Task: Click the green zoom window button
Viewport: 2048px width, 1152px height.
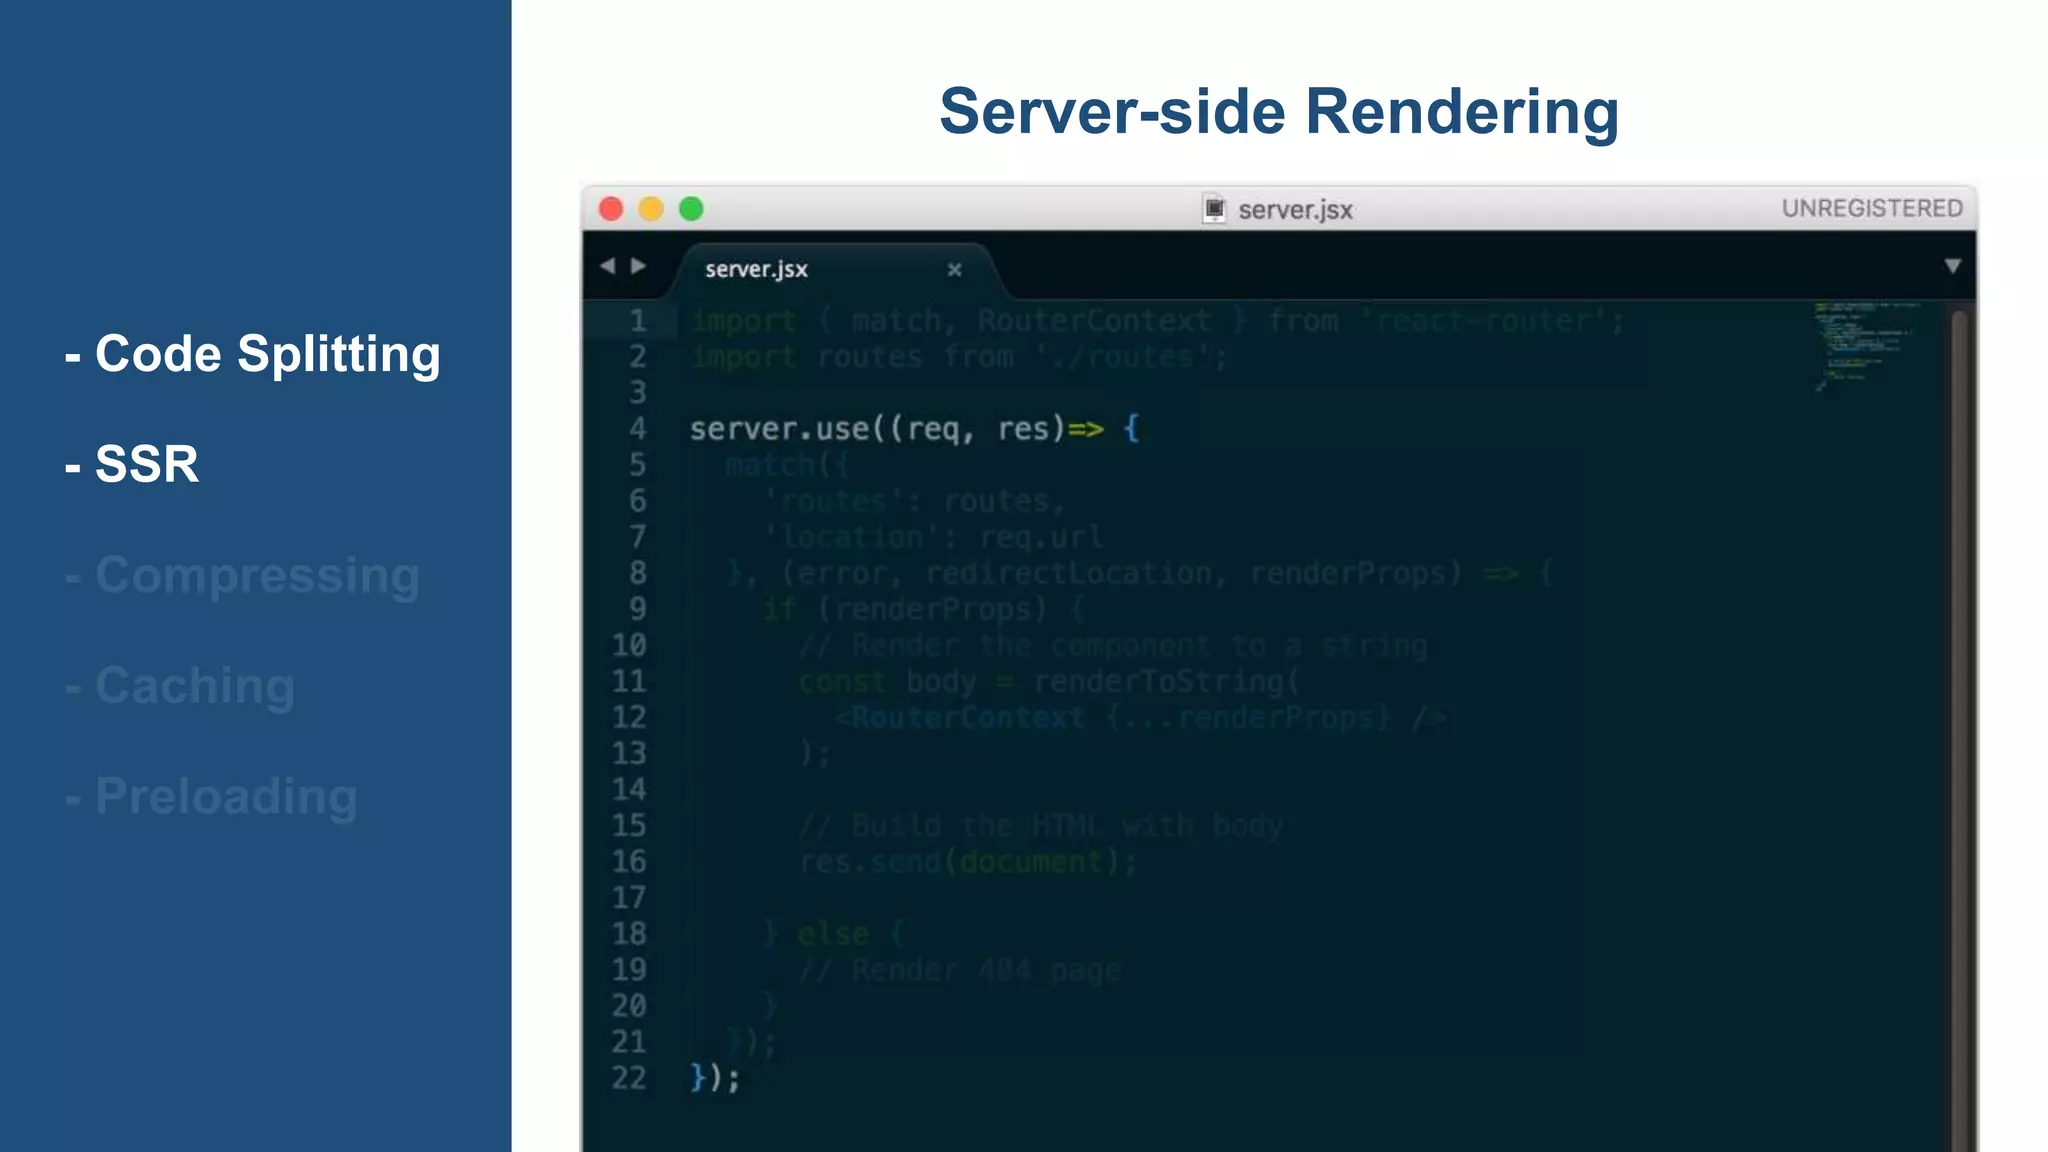Action: [691, 209]
